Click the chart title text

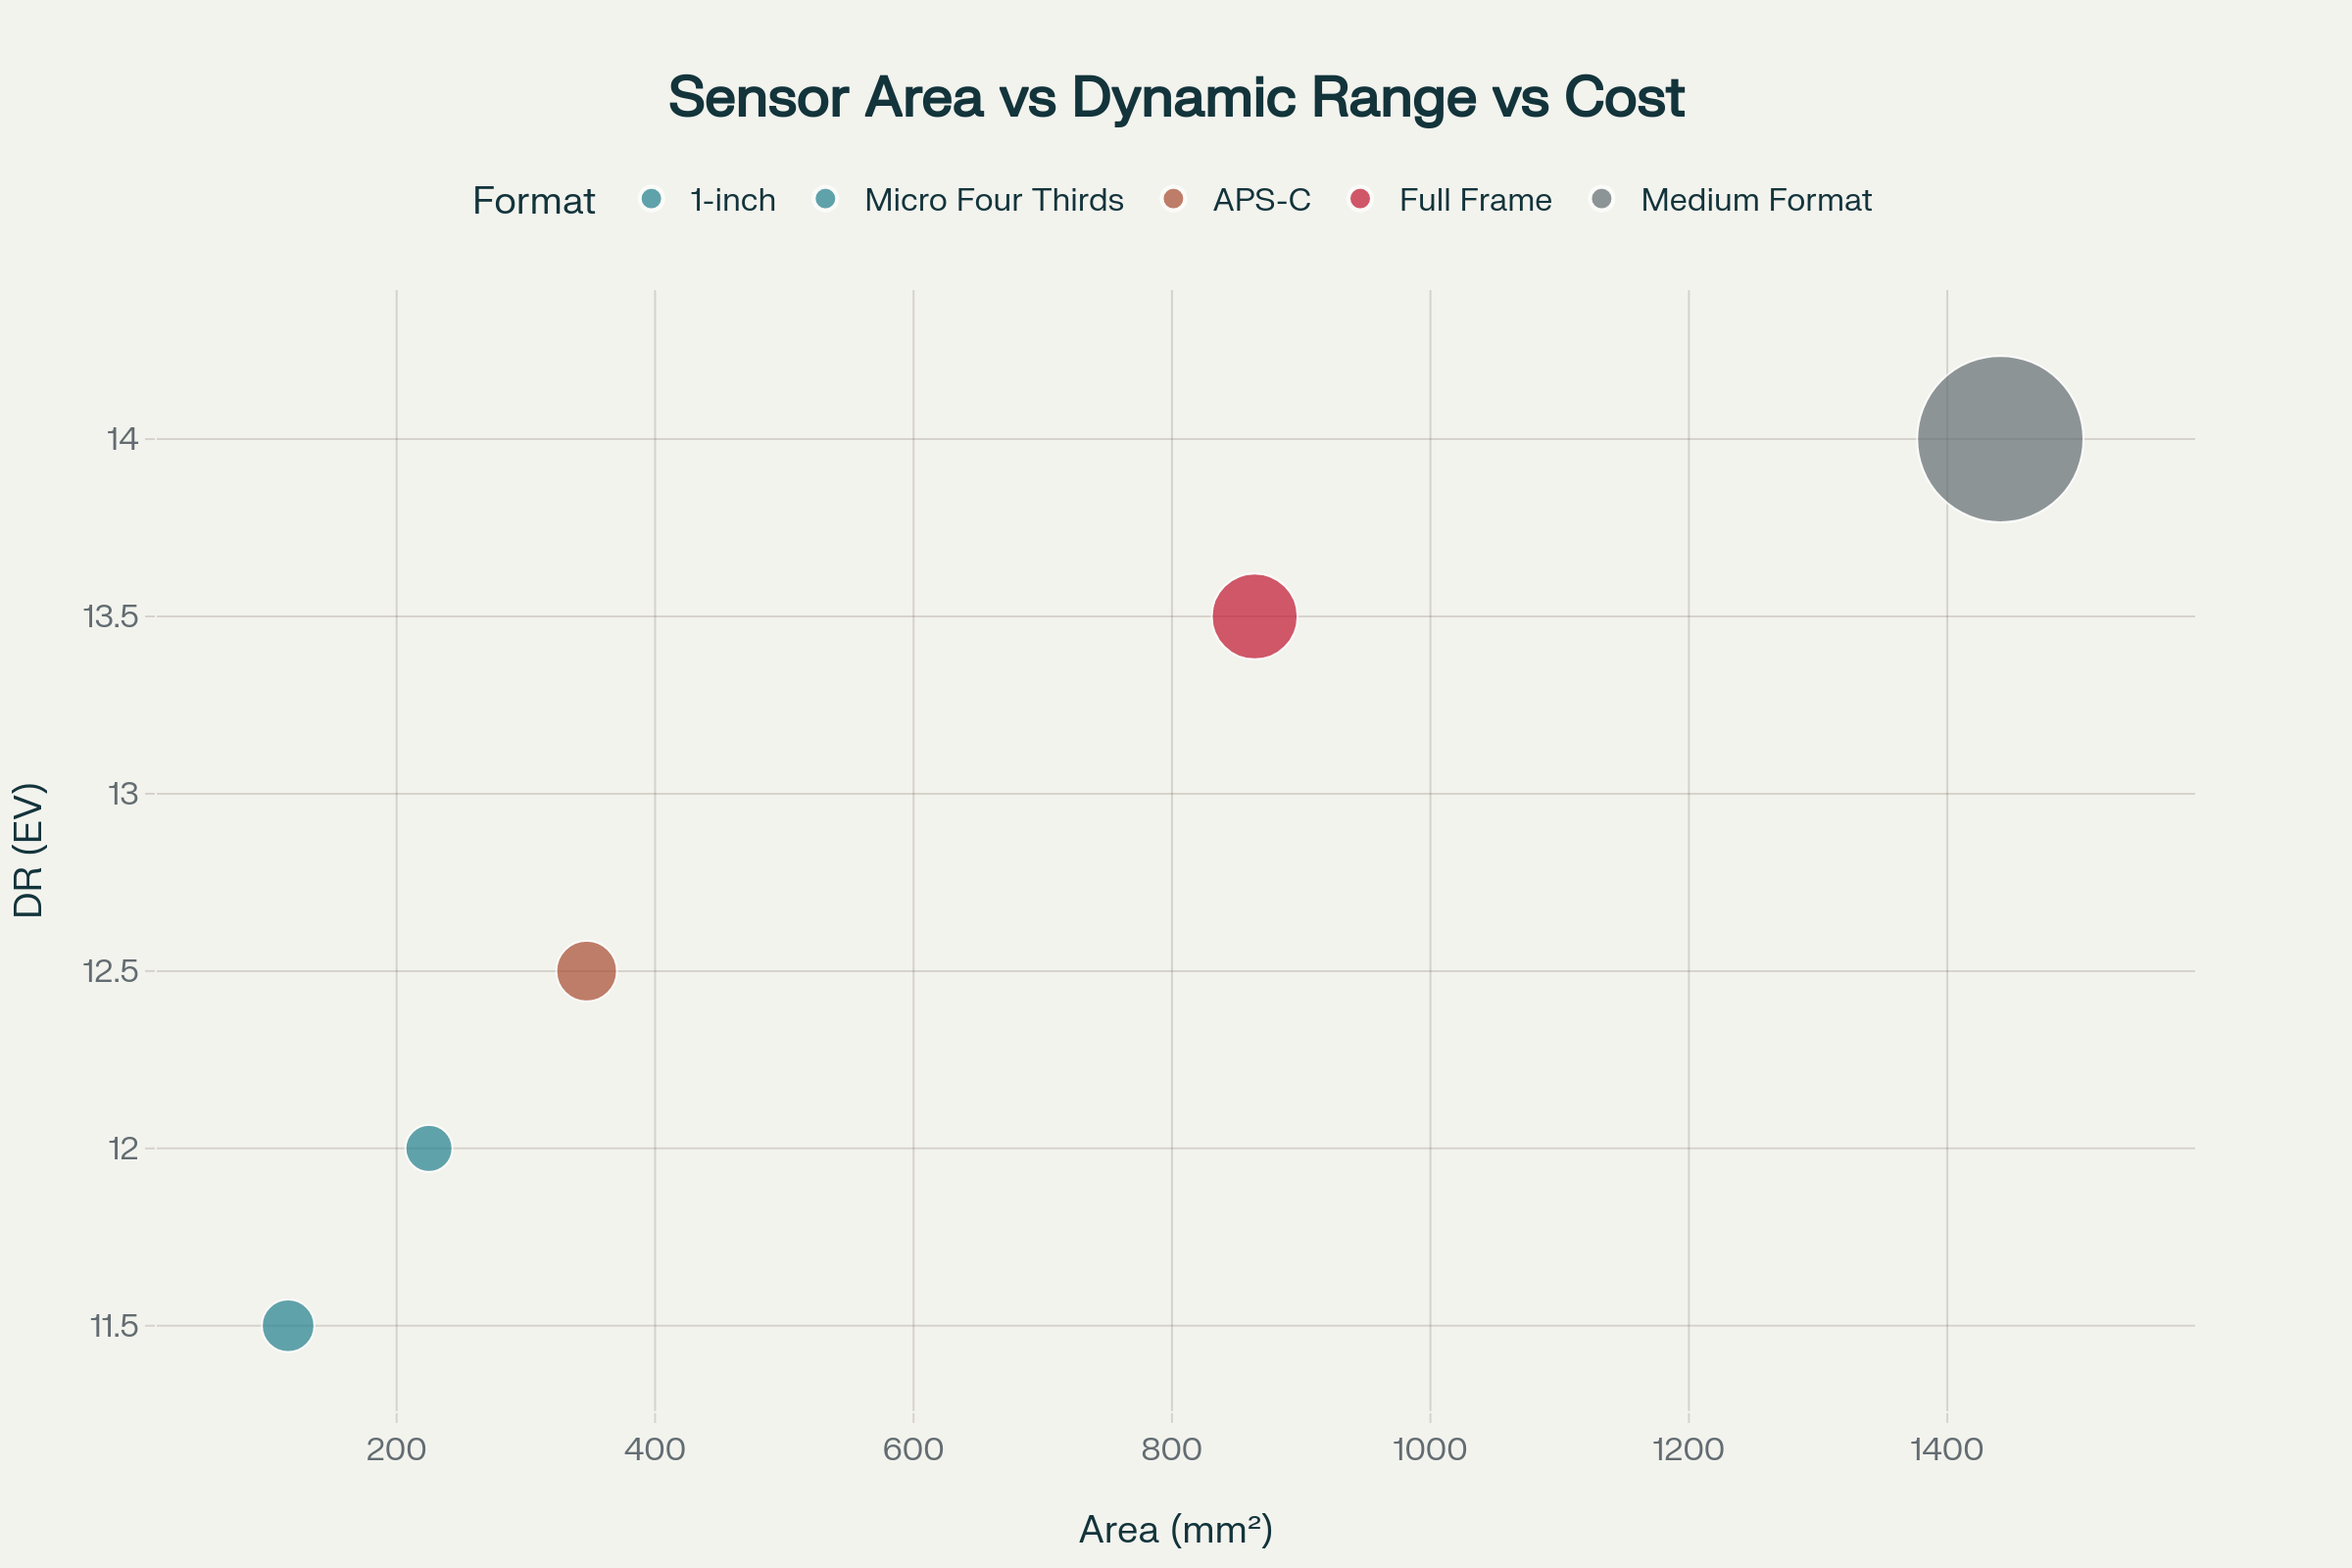click(1176, 96)
